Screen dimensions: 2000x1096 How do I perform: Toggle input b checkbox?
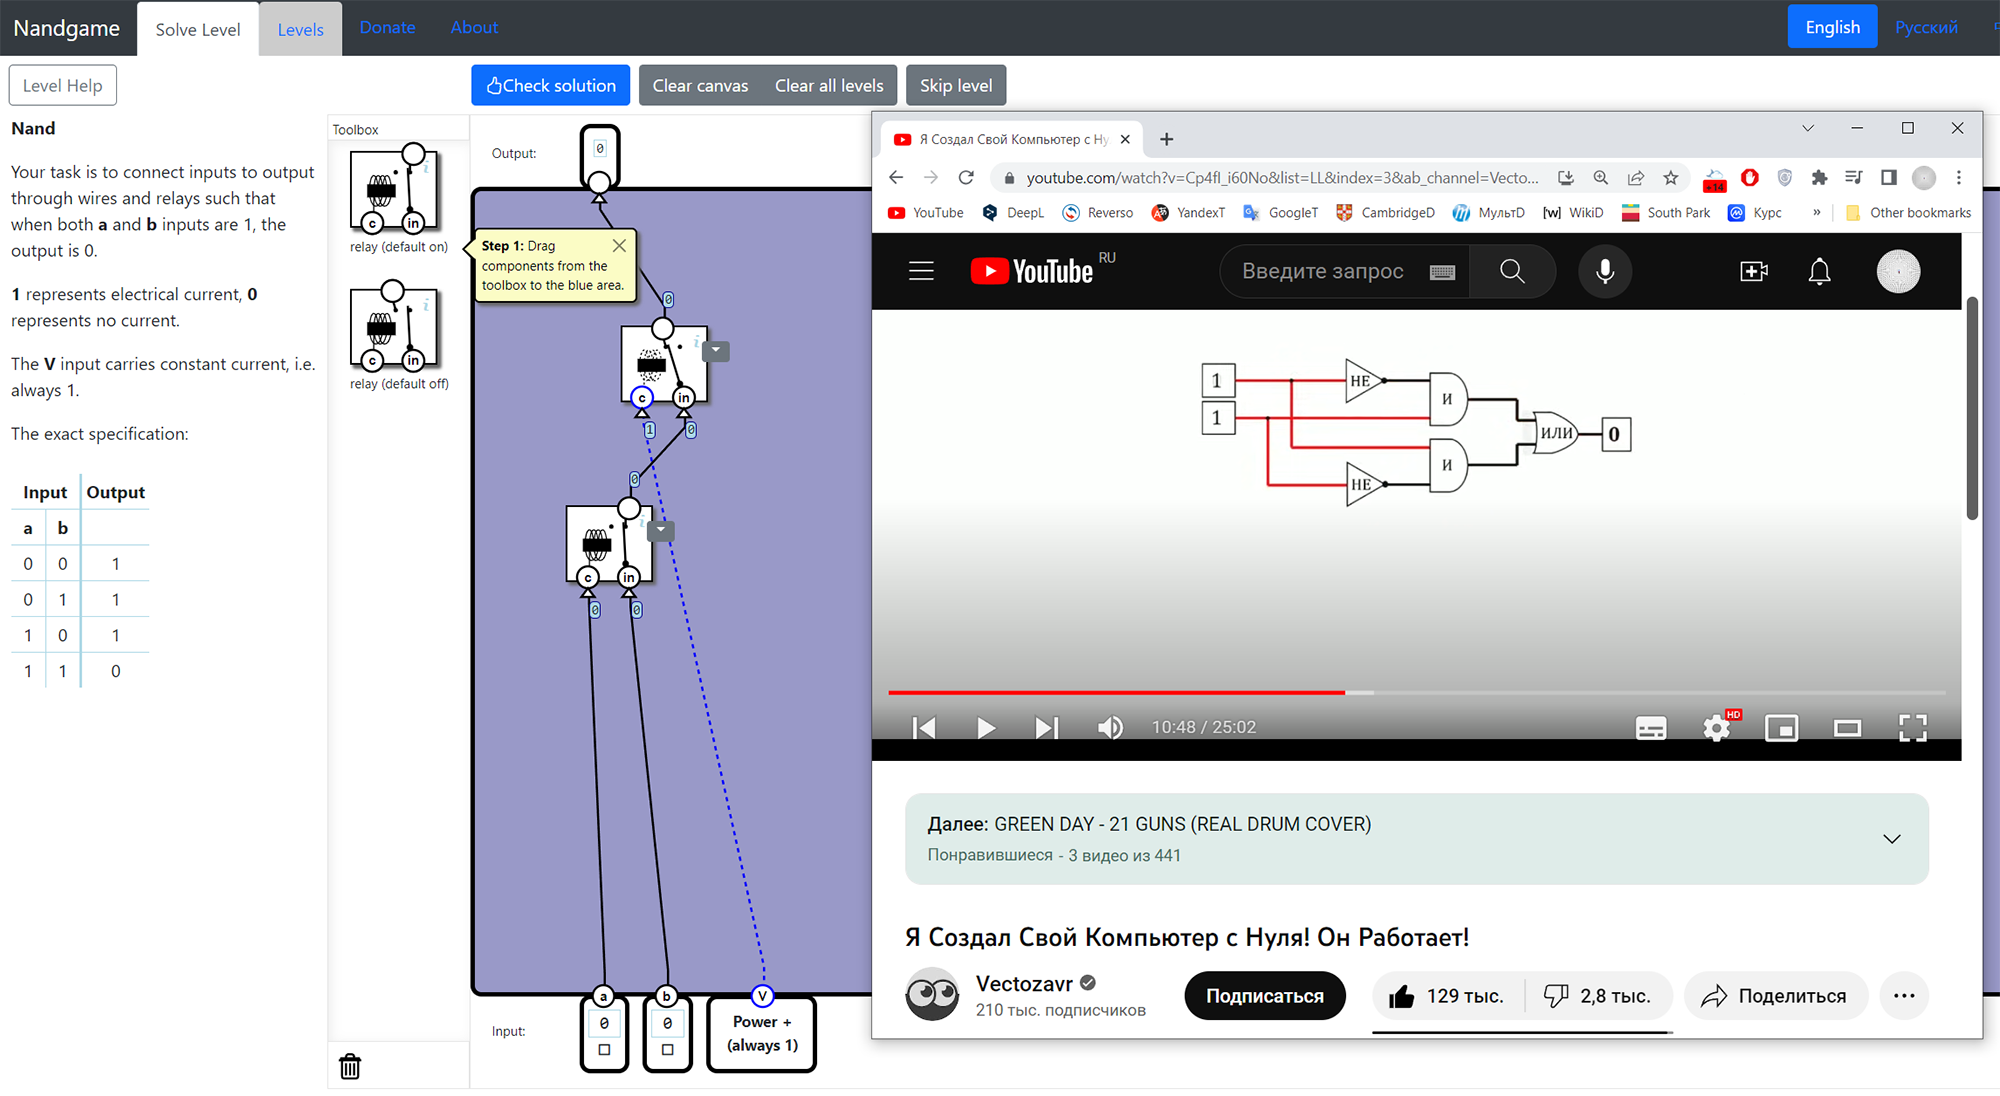[x=667, y=1049]
